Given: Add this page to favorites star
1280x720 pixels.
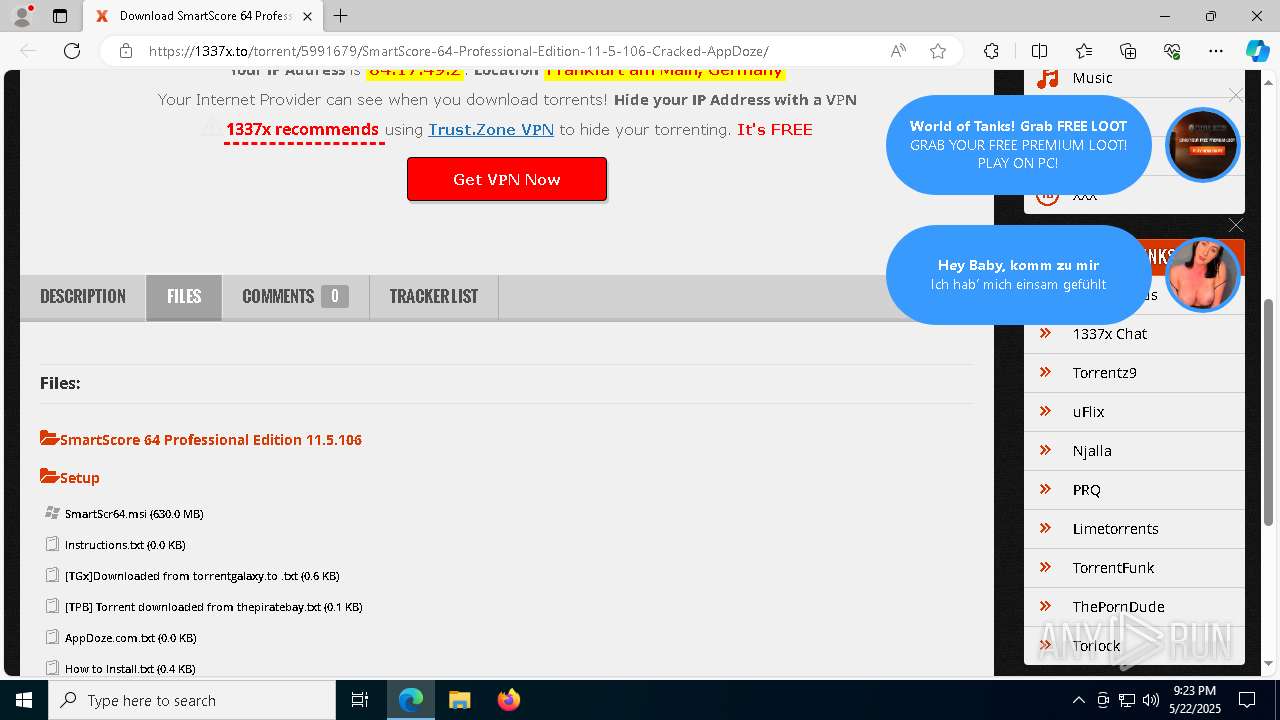Looking at the screenshot, I should tap(938, 51).
